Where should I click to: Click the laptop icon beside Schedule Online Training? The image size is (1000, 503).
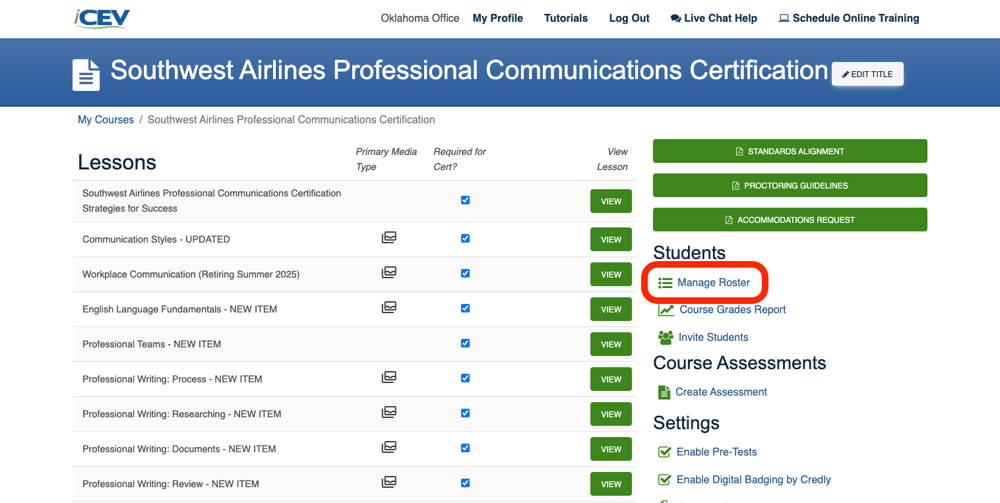point(784,18)
